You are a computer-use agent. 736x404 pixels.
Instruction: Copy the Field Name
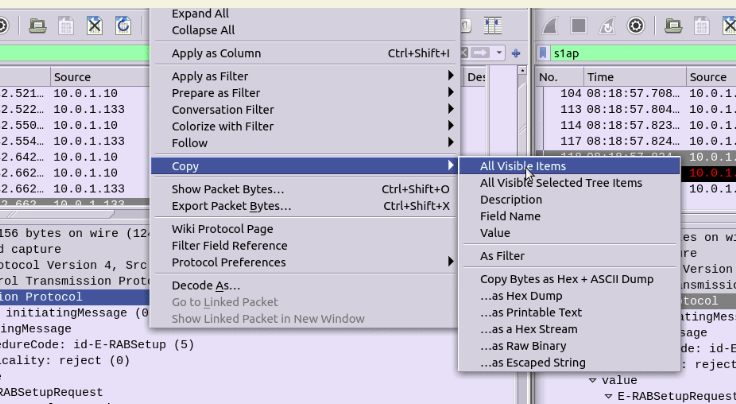(x=569, y=216)
